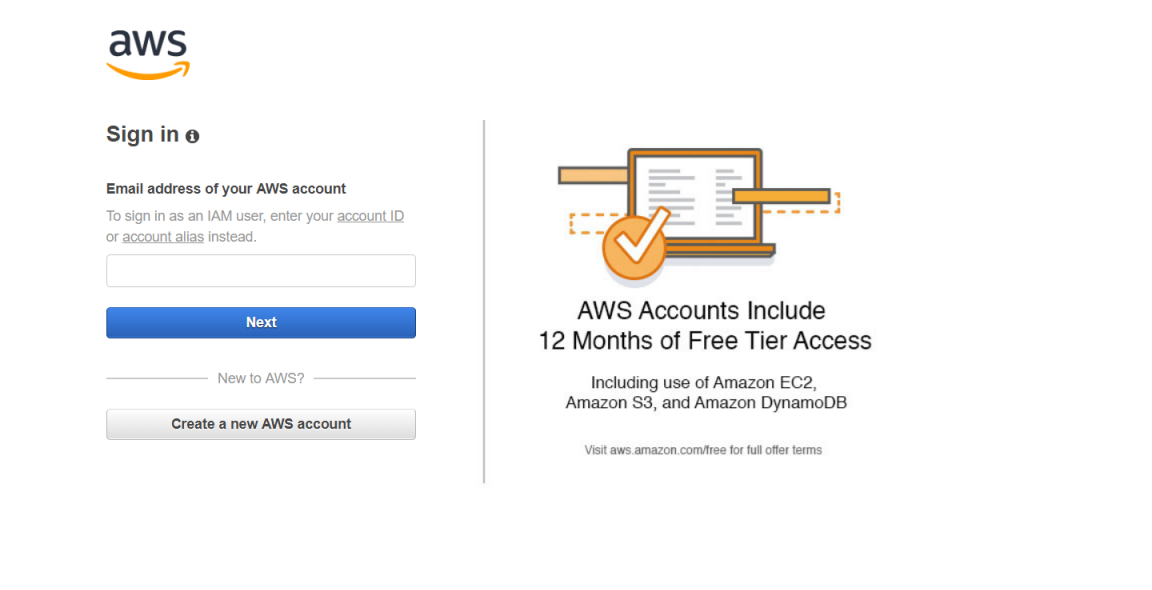Click the light-orange bar left of laptop
Image resolution: width=1152 pixels, height=590 pixels.
(593, 175)
